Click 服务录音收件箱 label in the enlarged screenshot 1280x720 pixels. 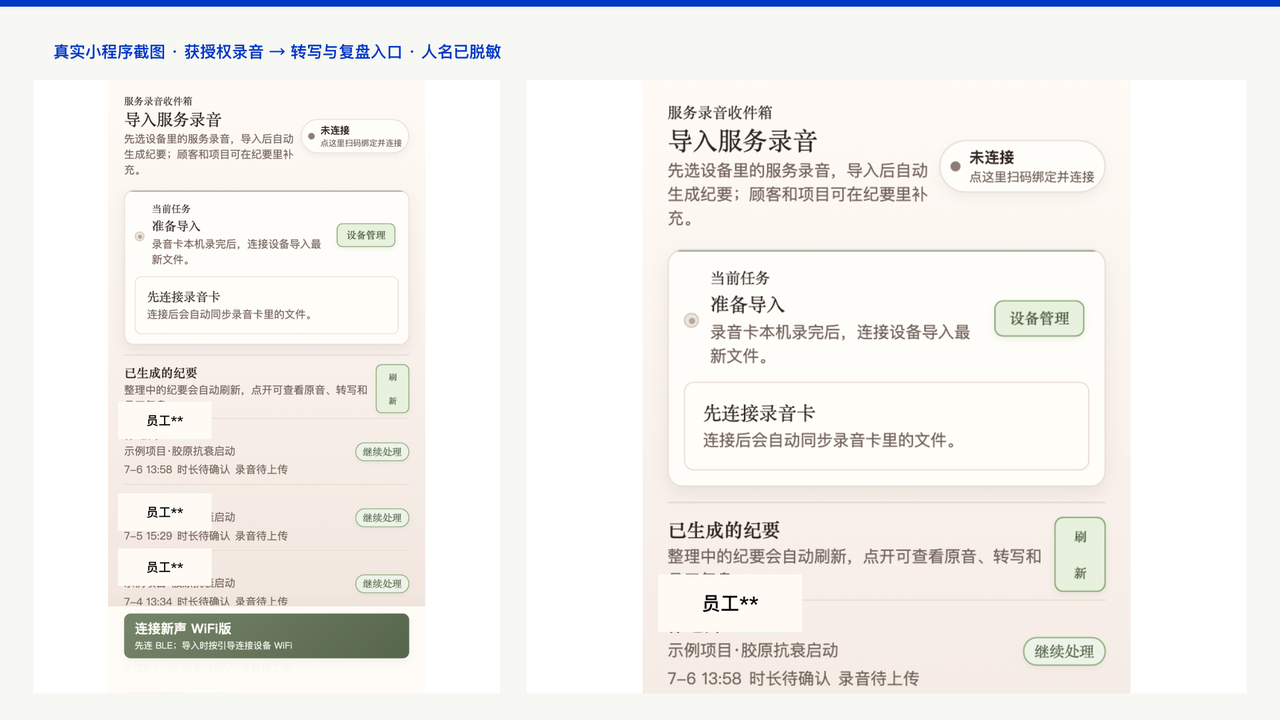(x=720, y=112)
